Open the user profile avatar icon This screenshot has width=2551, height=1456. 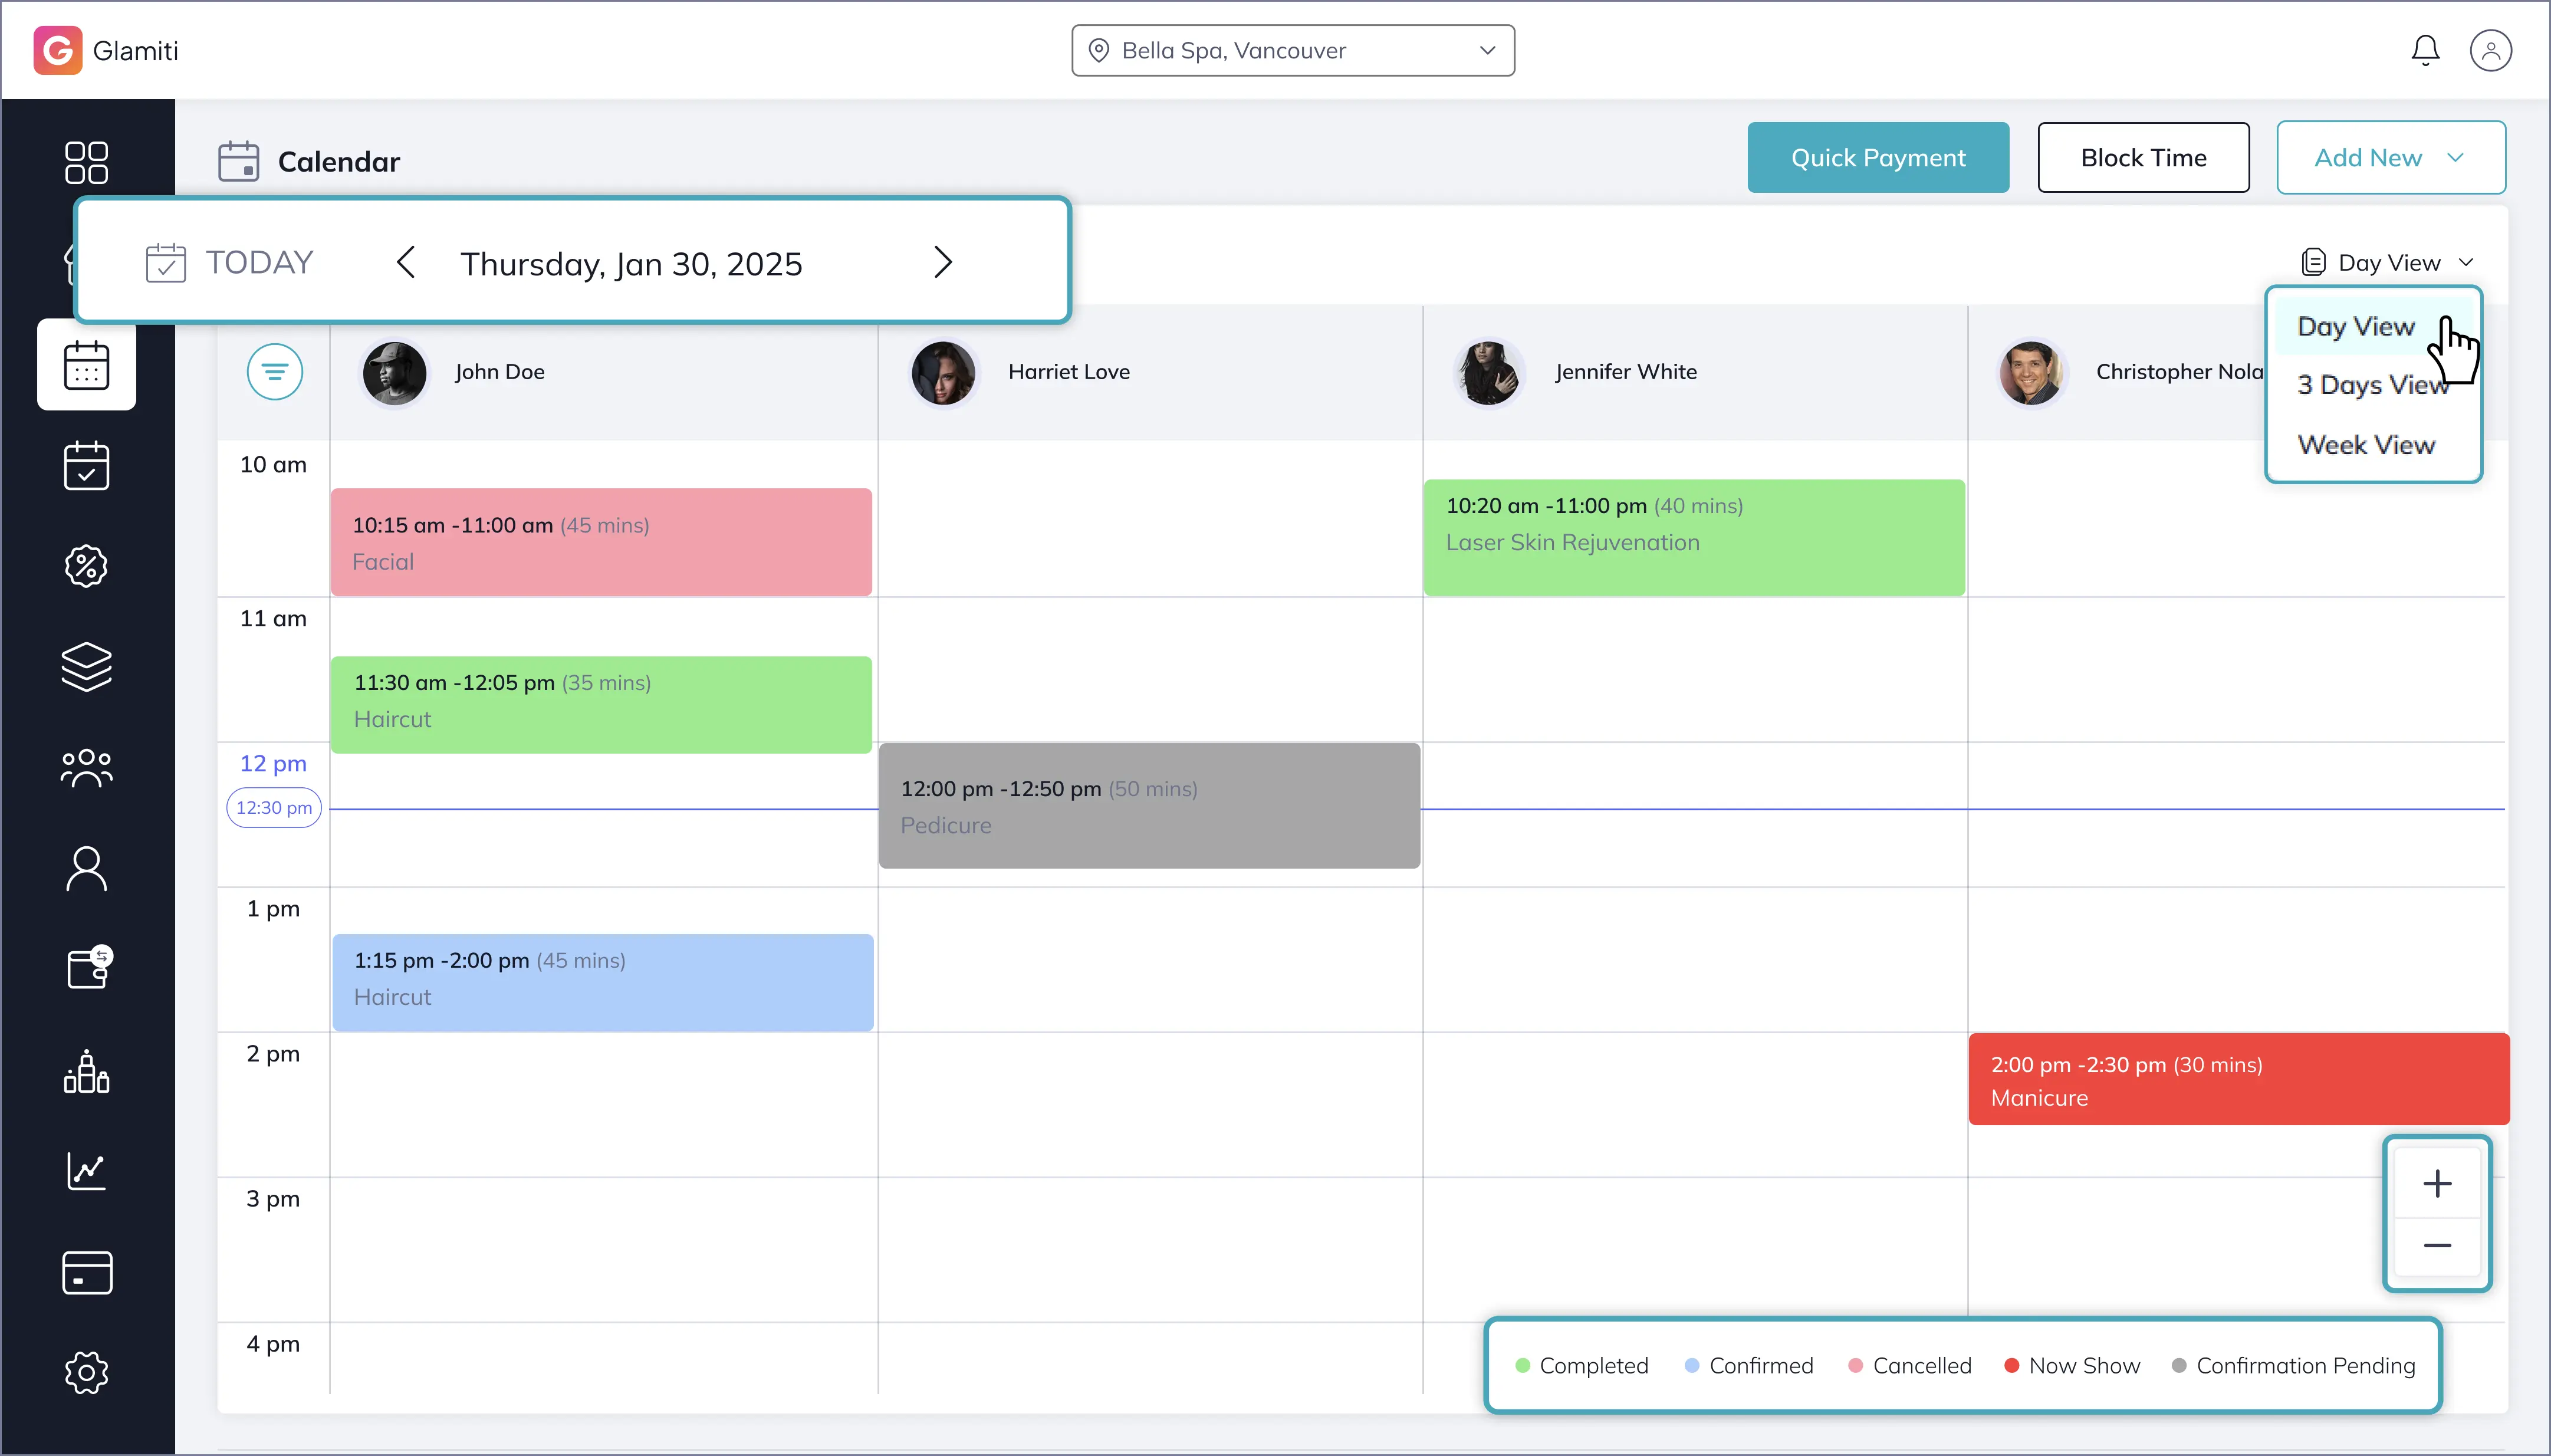coord(2490,50)
